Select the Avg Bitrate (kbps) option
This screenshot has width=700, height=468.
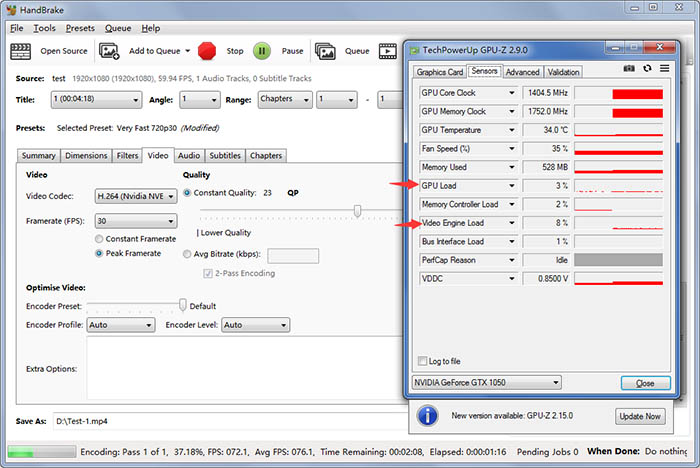187,254
